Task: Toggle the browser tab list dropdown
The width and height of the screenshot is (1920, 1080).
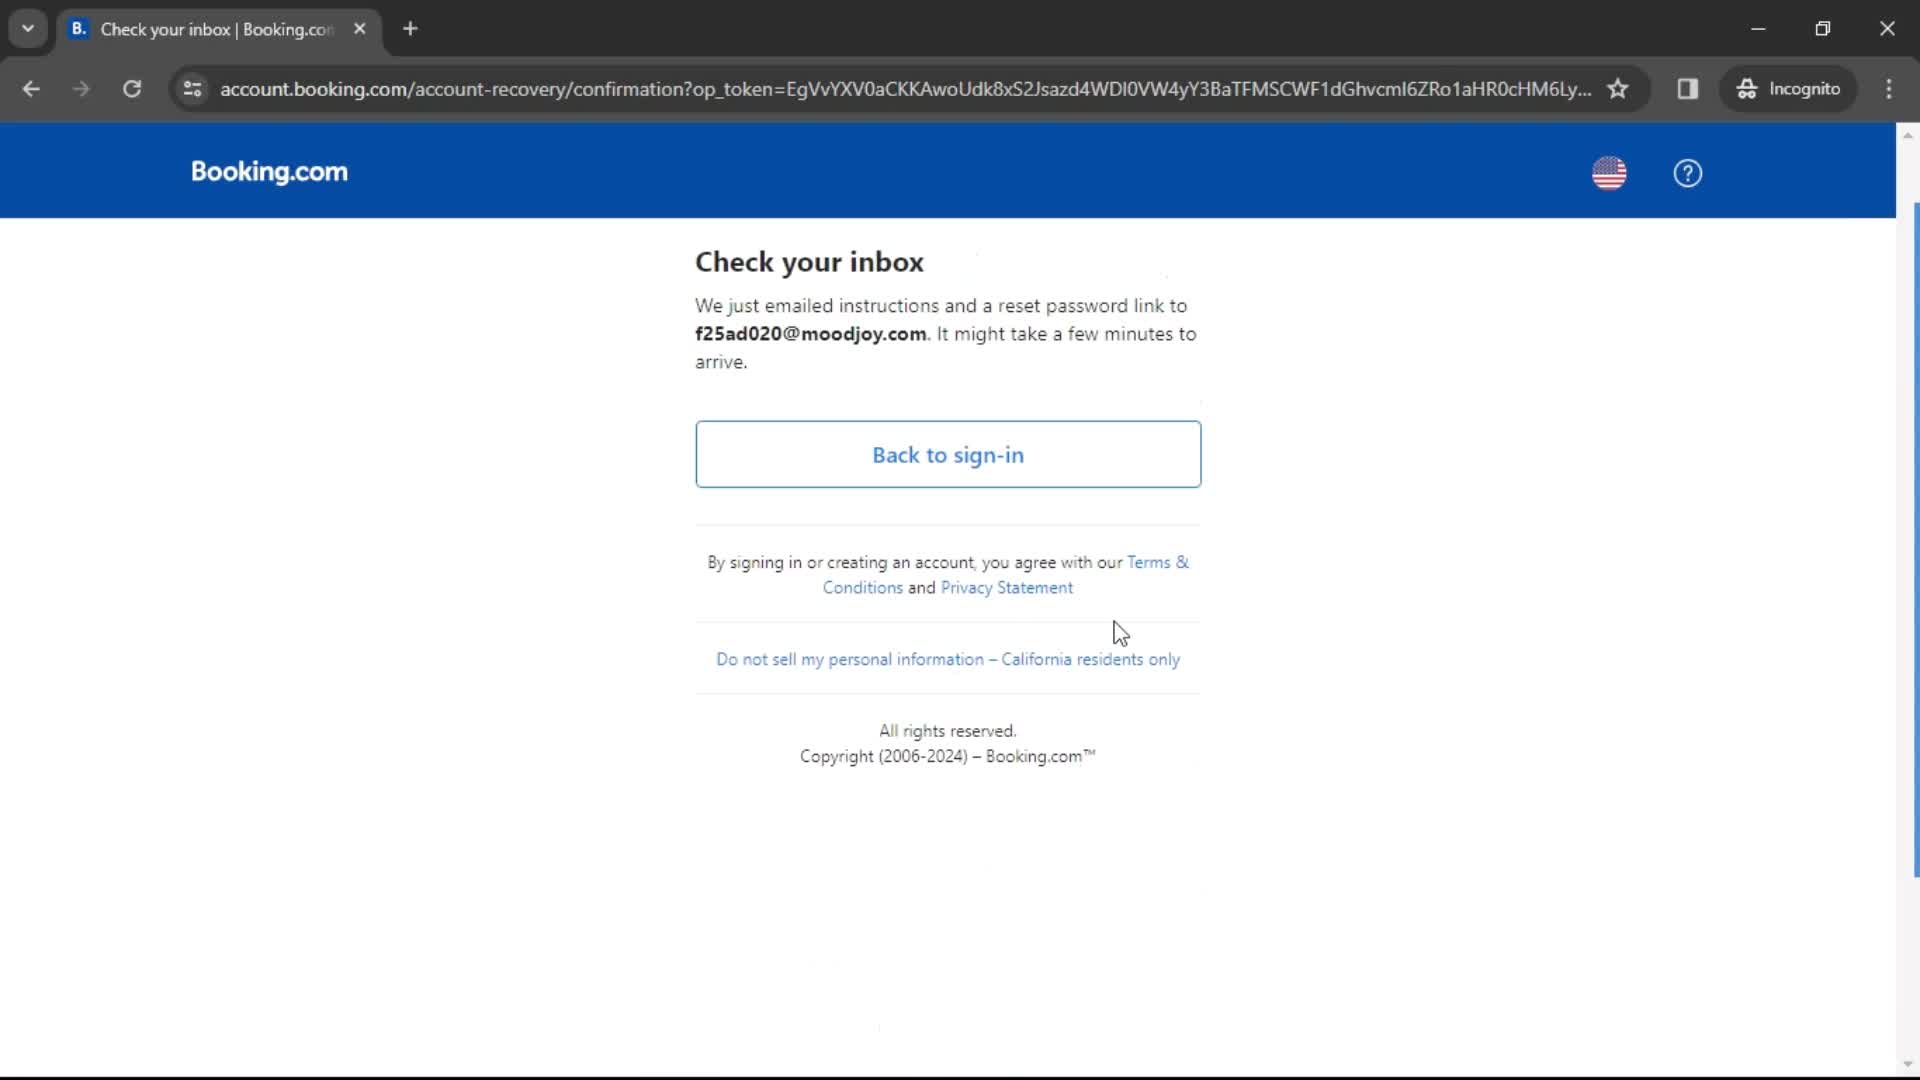Action: [28, 28]
